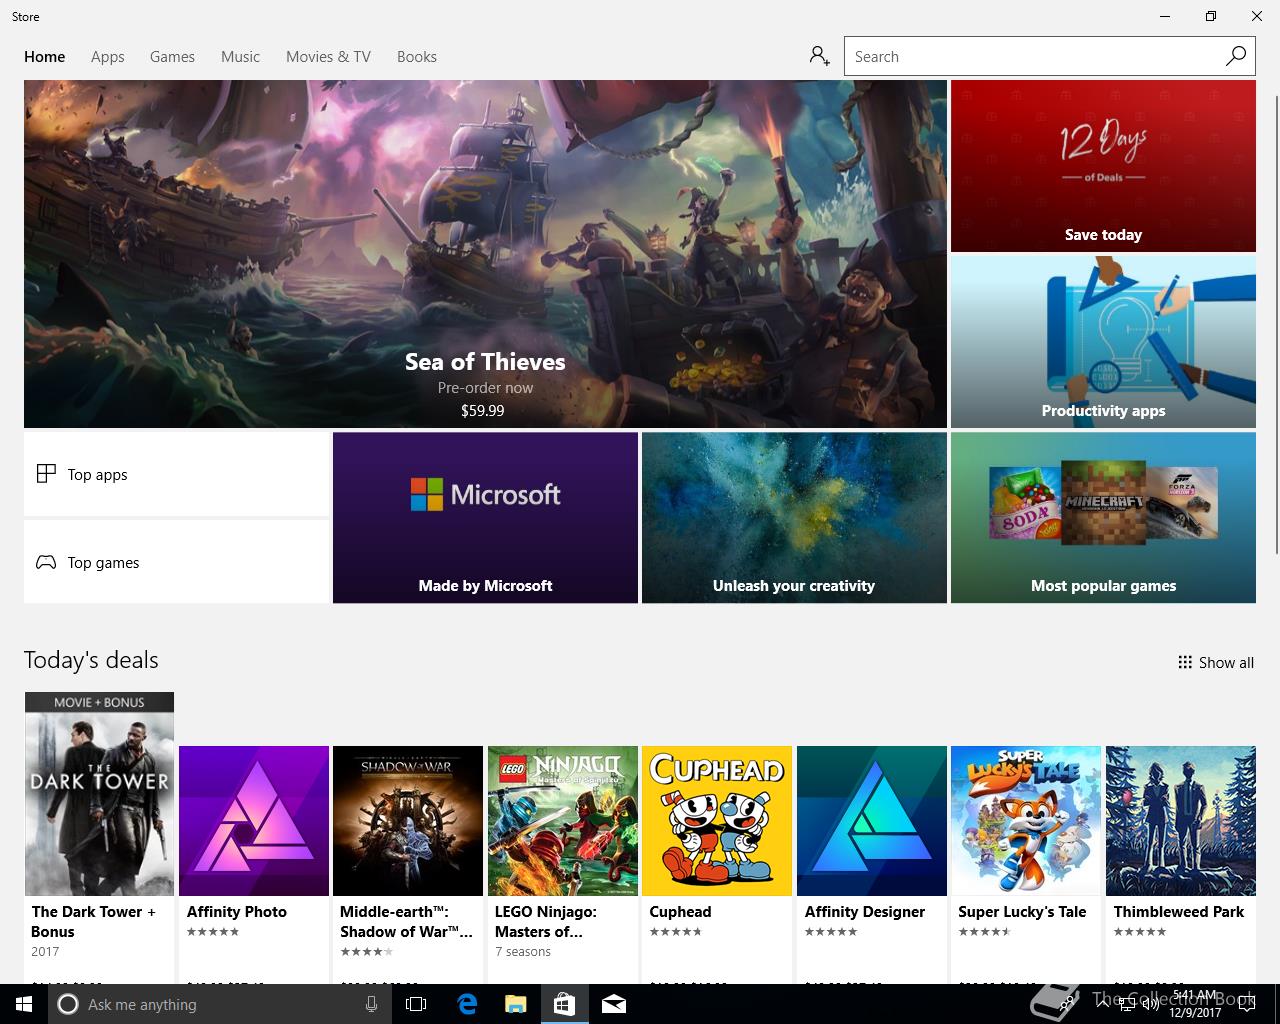The width and height of the screenshot is (1280, 1024).
Task: Open the Sea of Thieves banner
Action: click(x=485, y=254)
